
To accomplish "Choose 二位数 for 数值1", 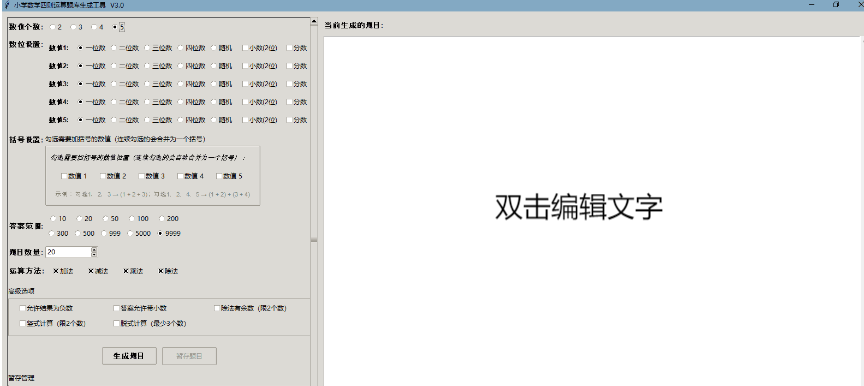I will pyautogui.click(x=114, y=48).
